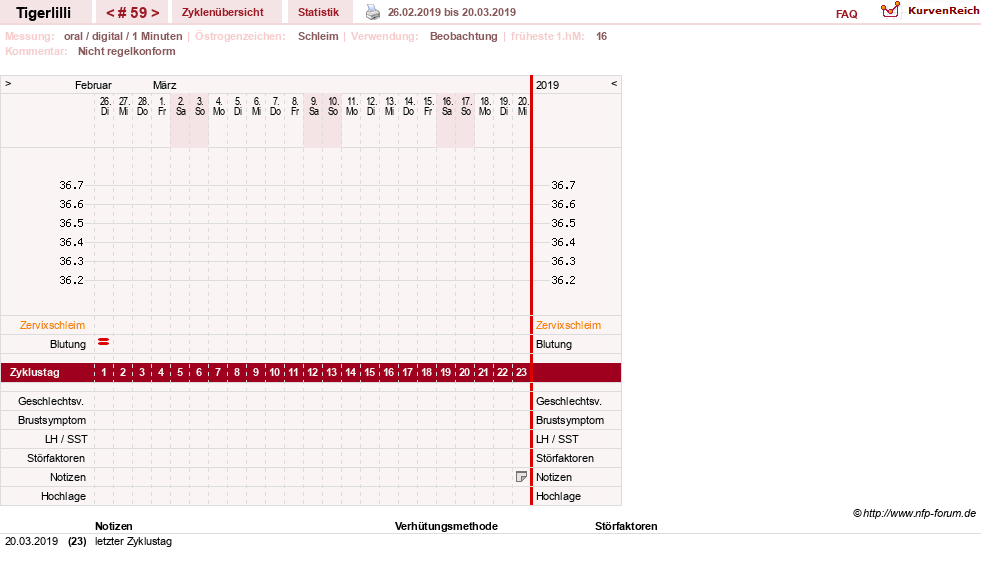Click the Tigerlilli username tab

44,13
